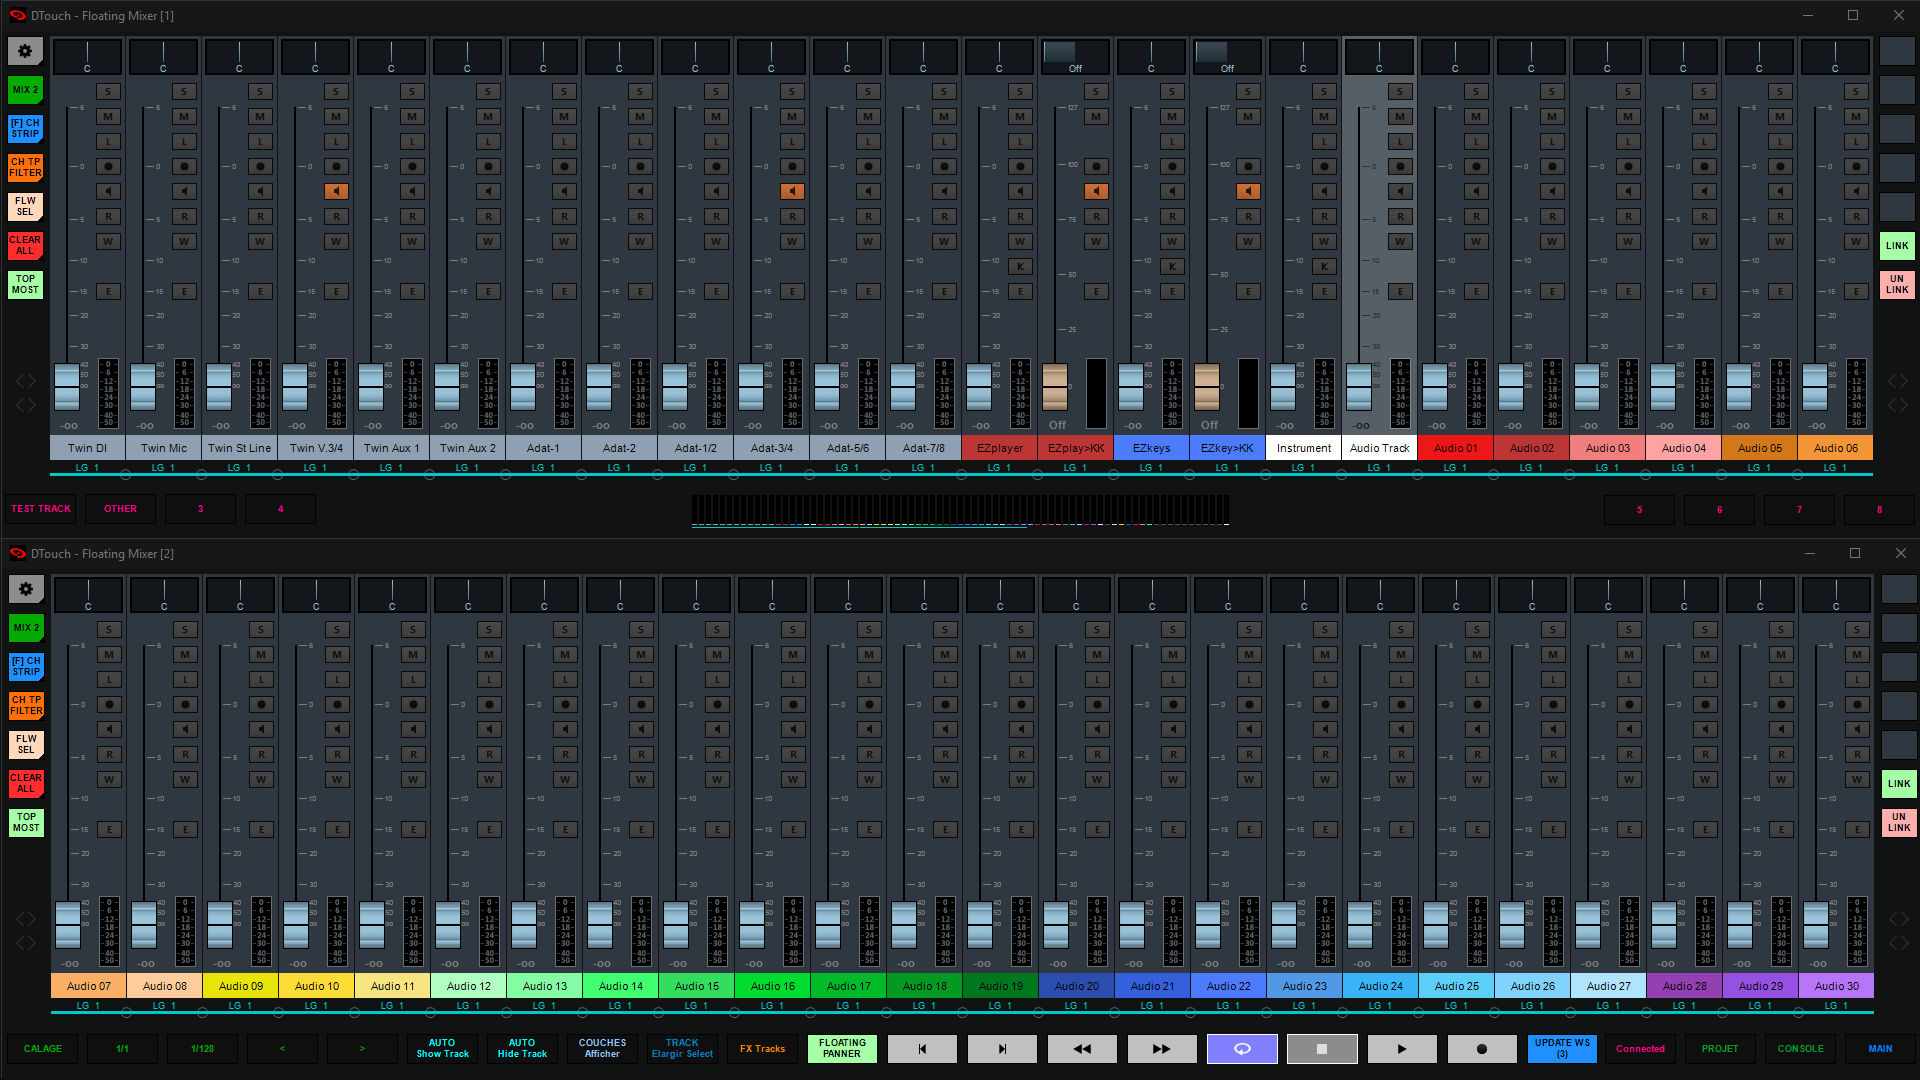Click the FLW SEL icon in mixer
Image resolution: width=1920 pixels, height=1080 pixels.
click(24, 206)
